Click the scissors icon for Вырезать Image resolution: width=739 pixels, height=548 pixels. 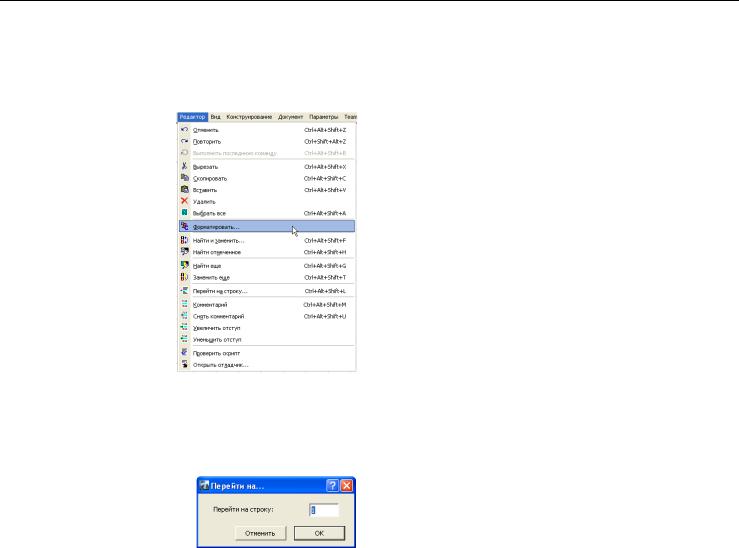click(184, 166)
